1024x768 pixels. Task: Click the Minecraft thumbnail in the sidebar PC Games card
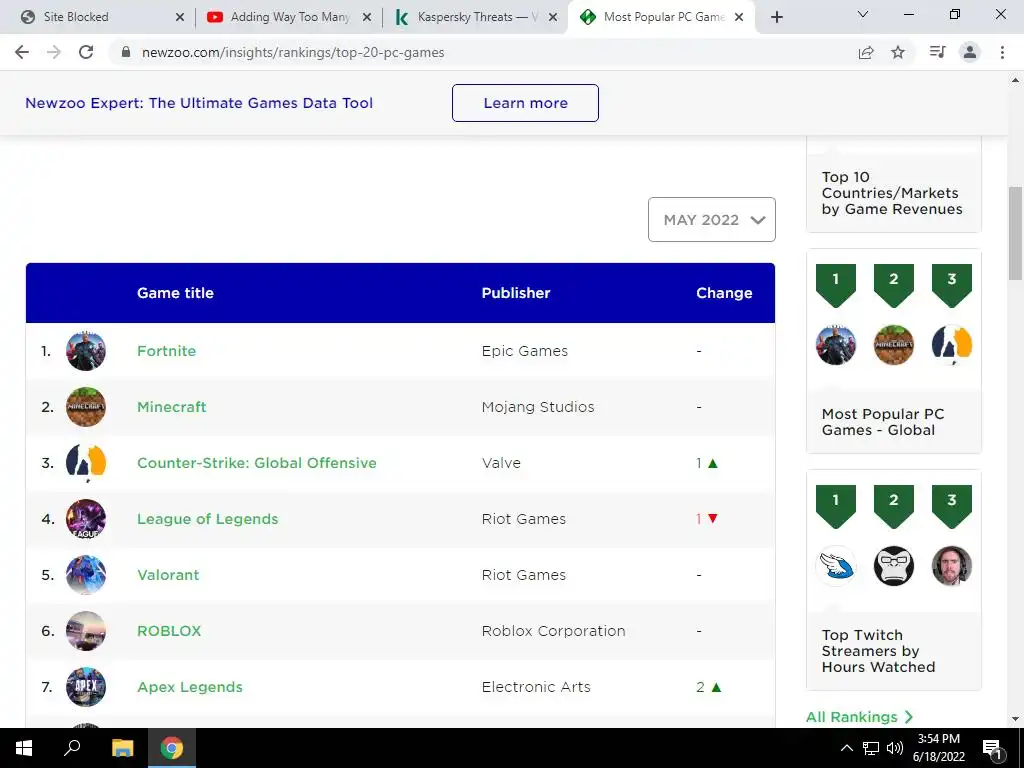click(x=893, y=345)
